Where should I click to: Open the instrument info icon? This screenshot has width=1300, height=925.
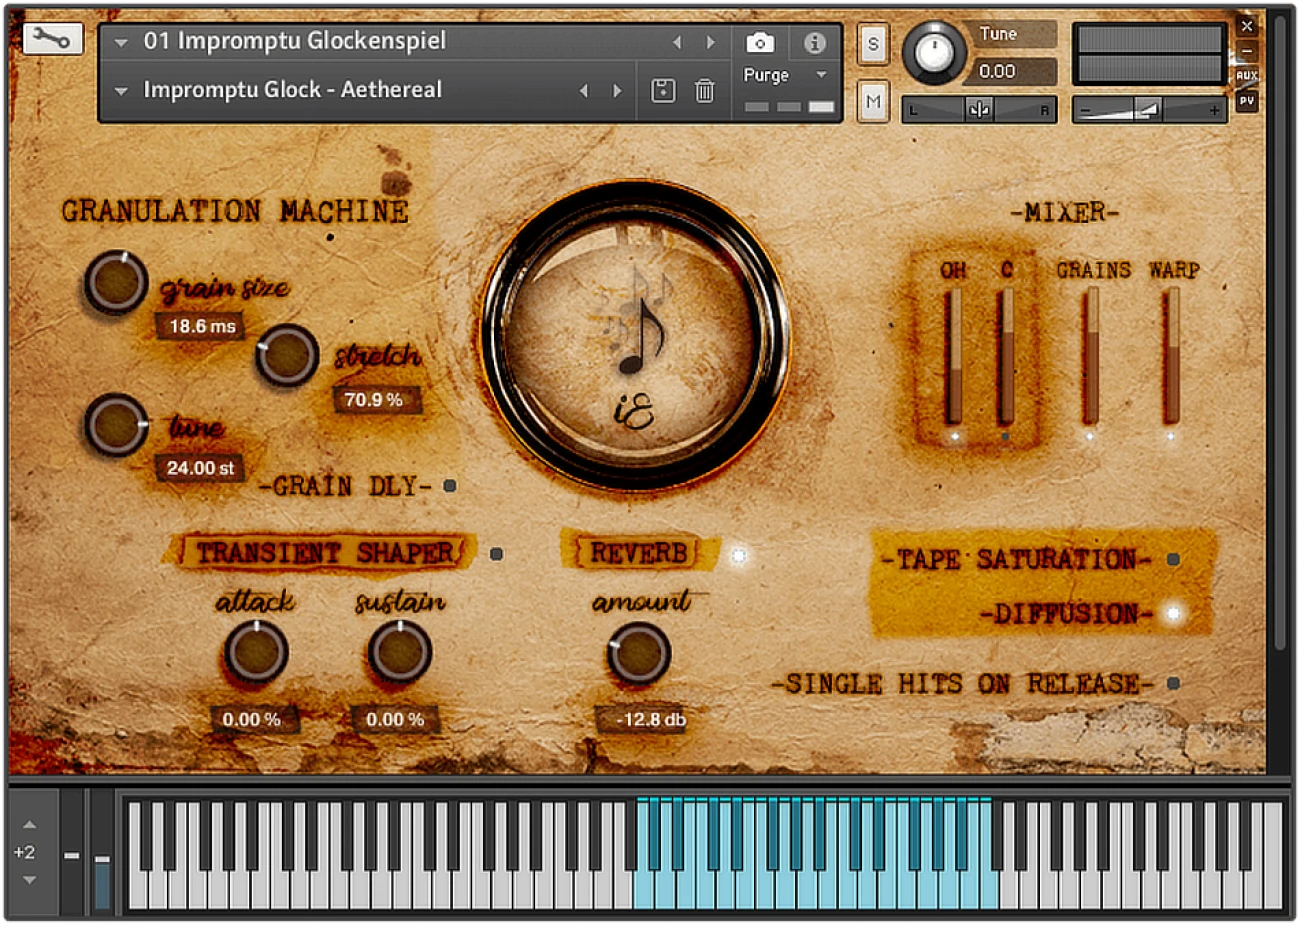(815, 42)
